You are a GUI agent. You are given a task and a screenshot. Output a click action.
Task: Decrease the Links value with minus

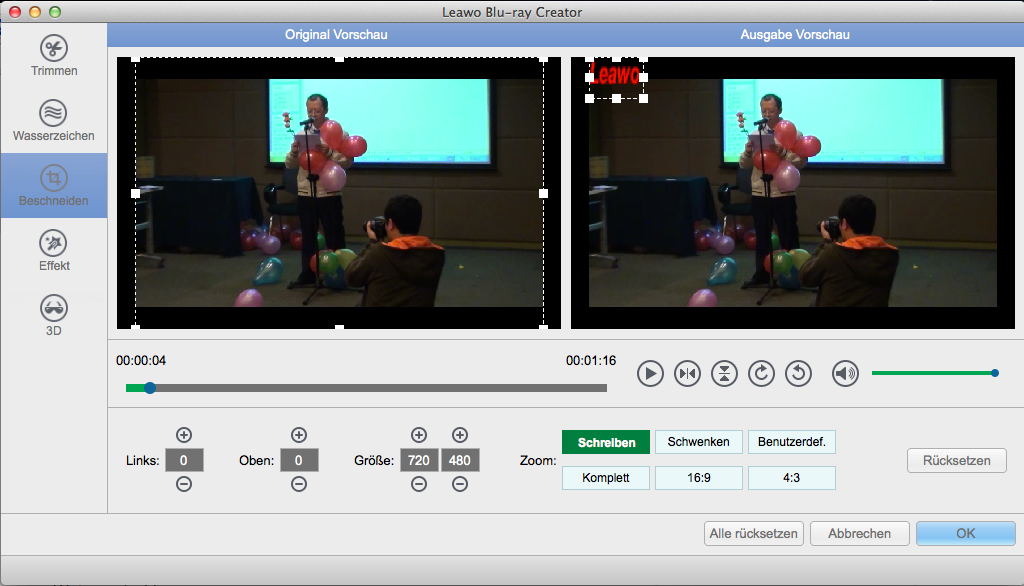pyautogui.click(x=184, y=484)
